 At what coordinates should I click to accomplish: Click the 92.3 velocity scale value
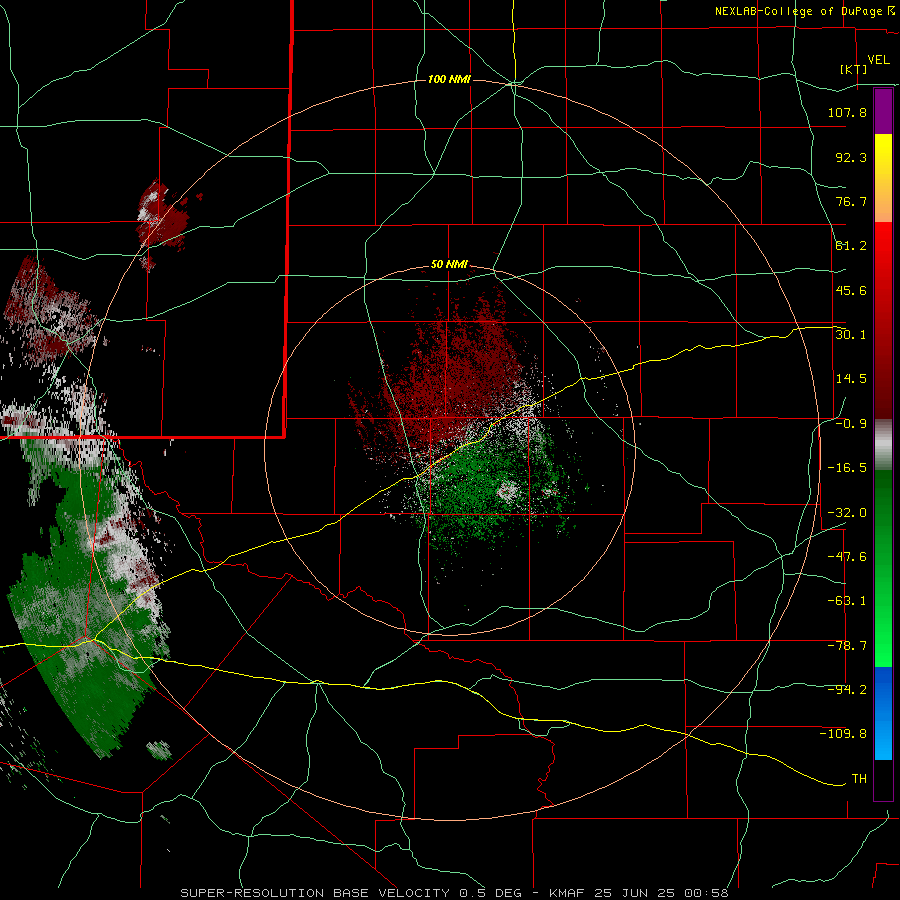click(851, 157)
